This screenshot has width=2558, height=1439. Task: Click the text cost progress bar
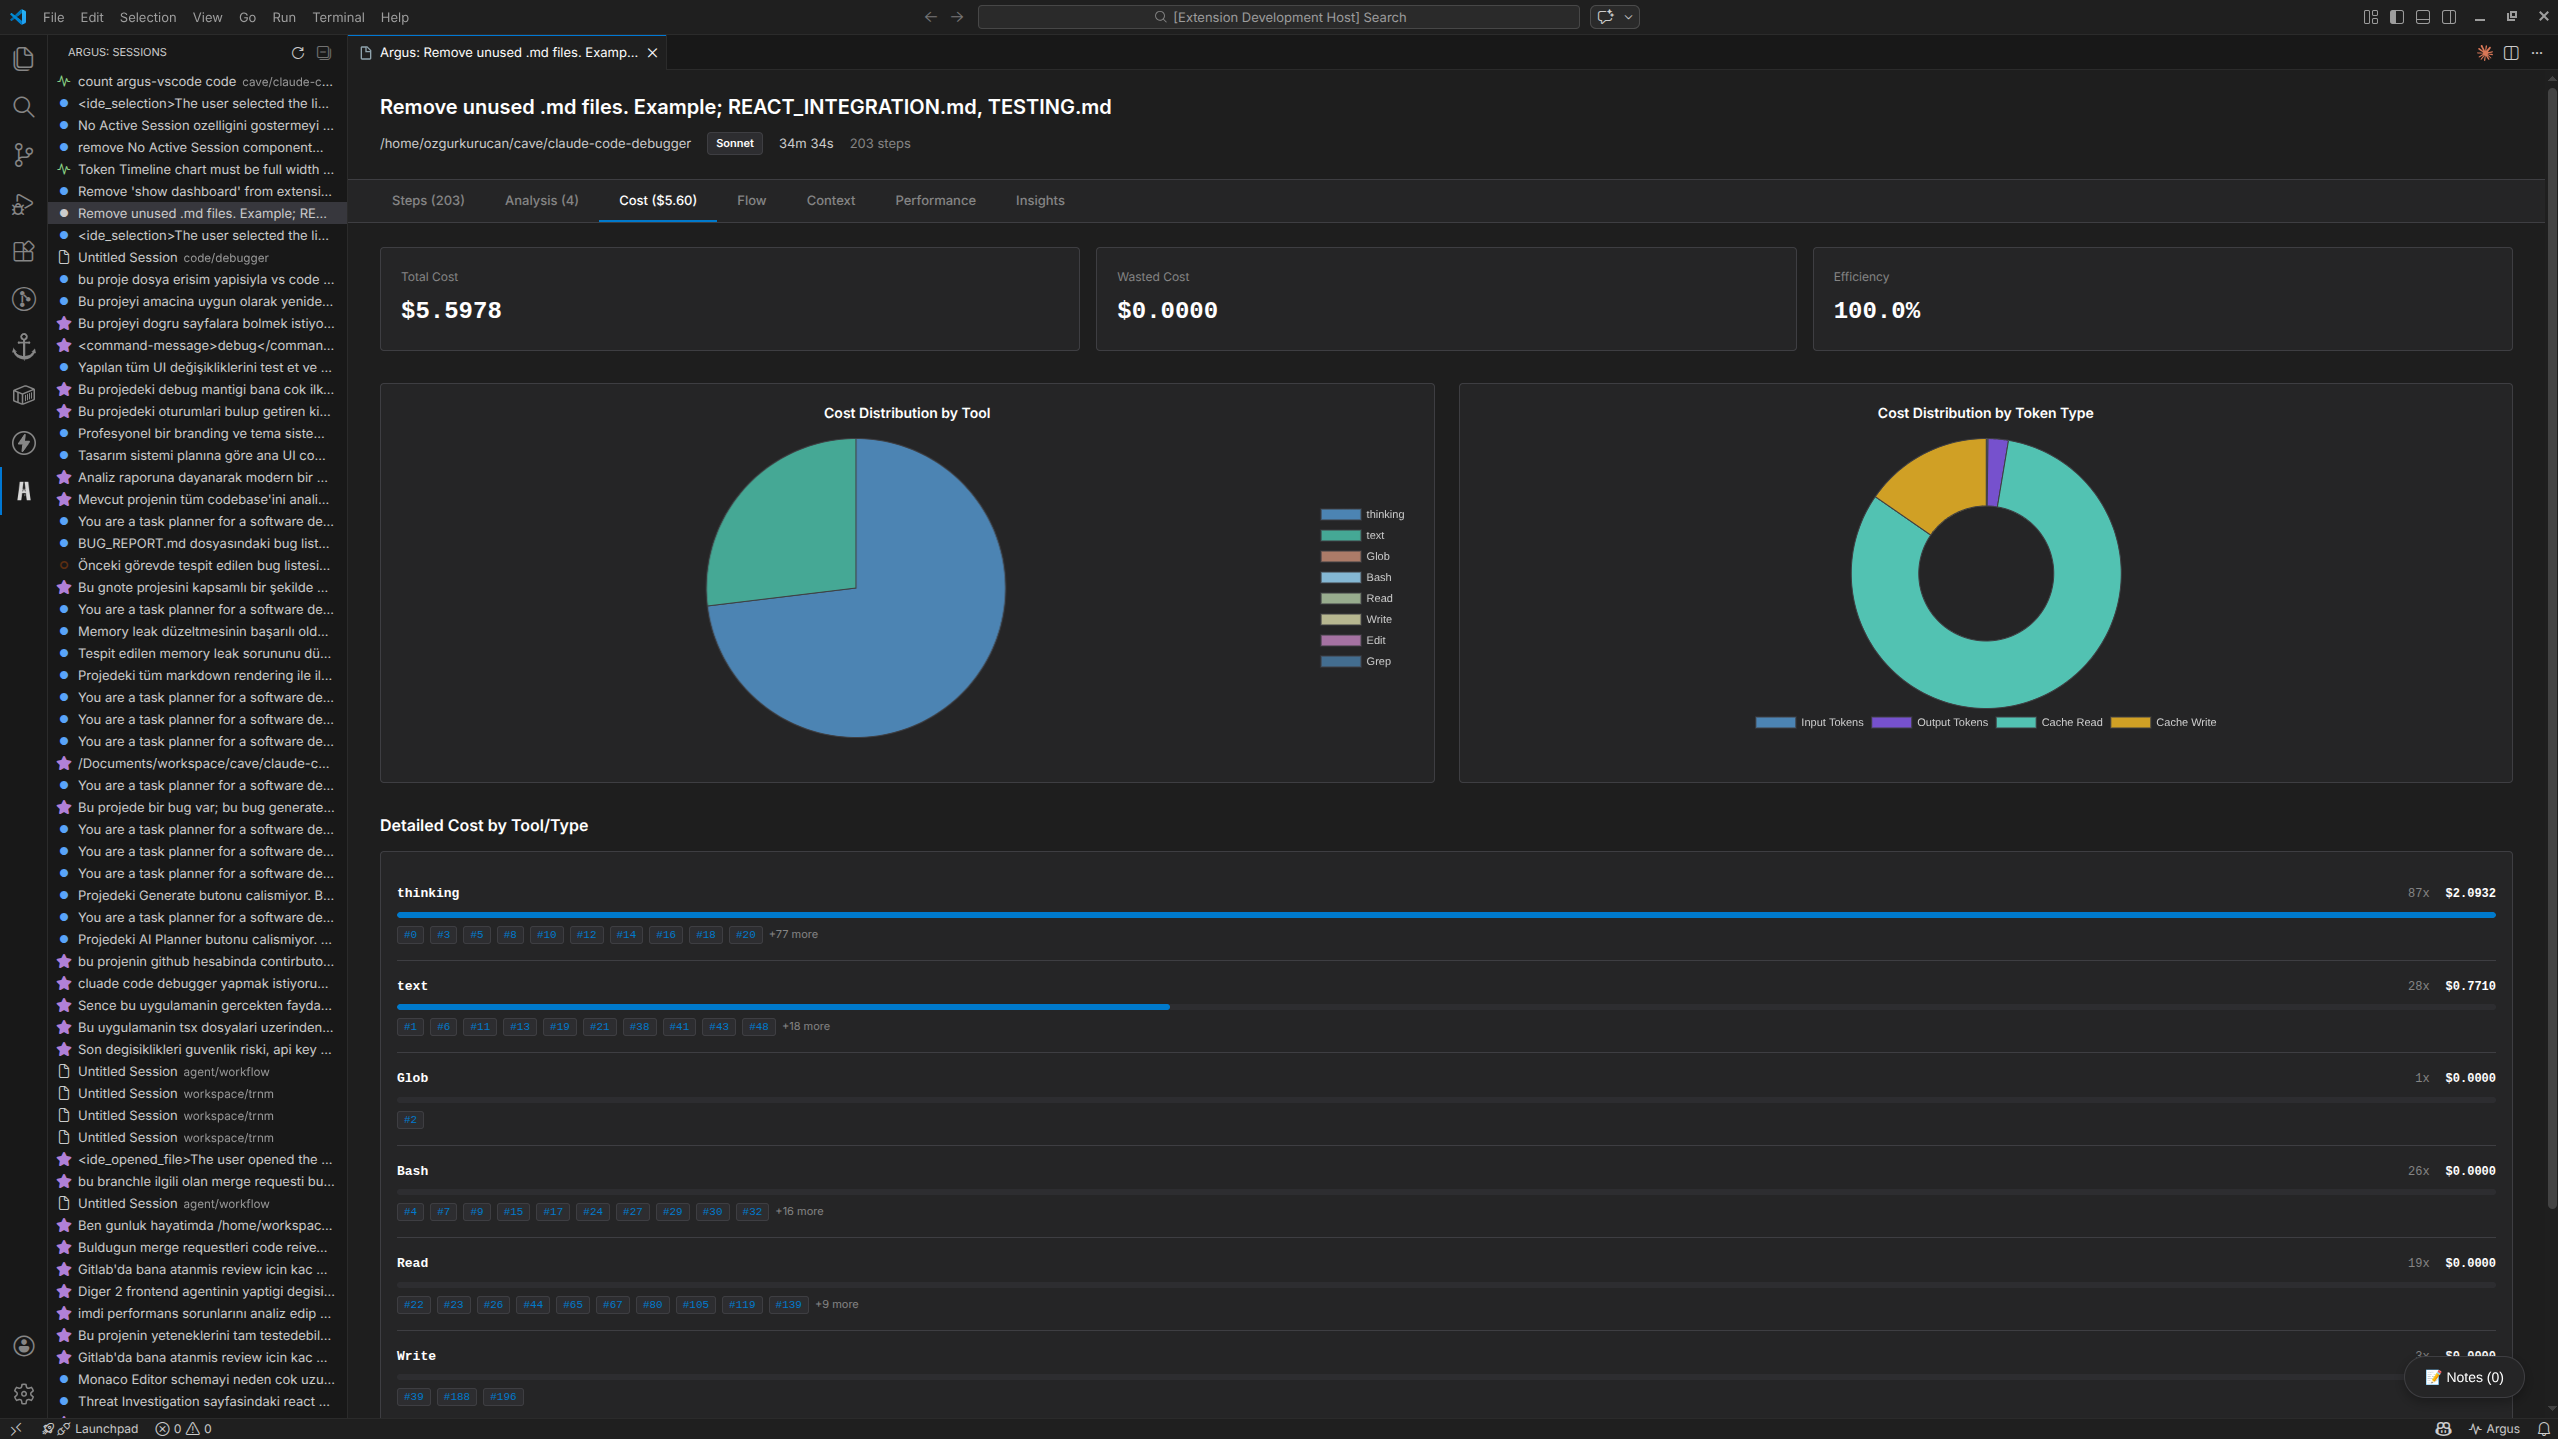(780, 1006)
